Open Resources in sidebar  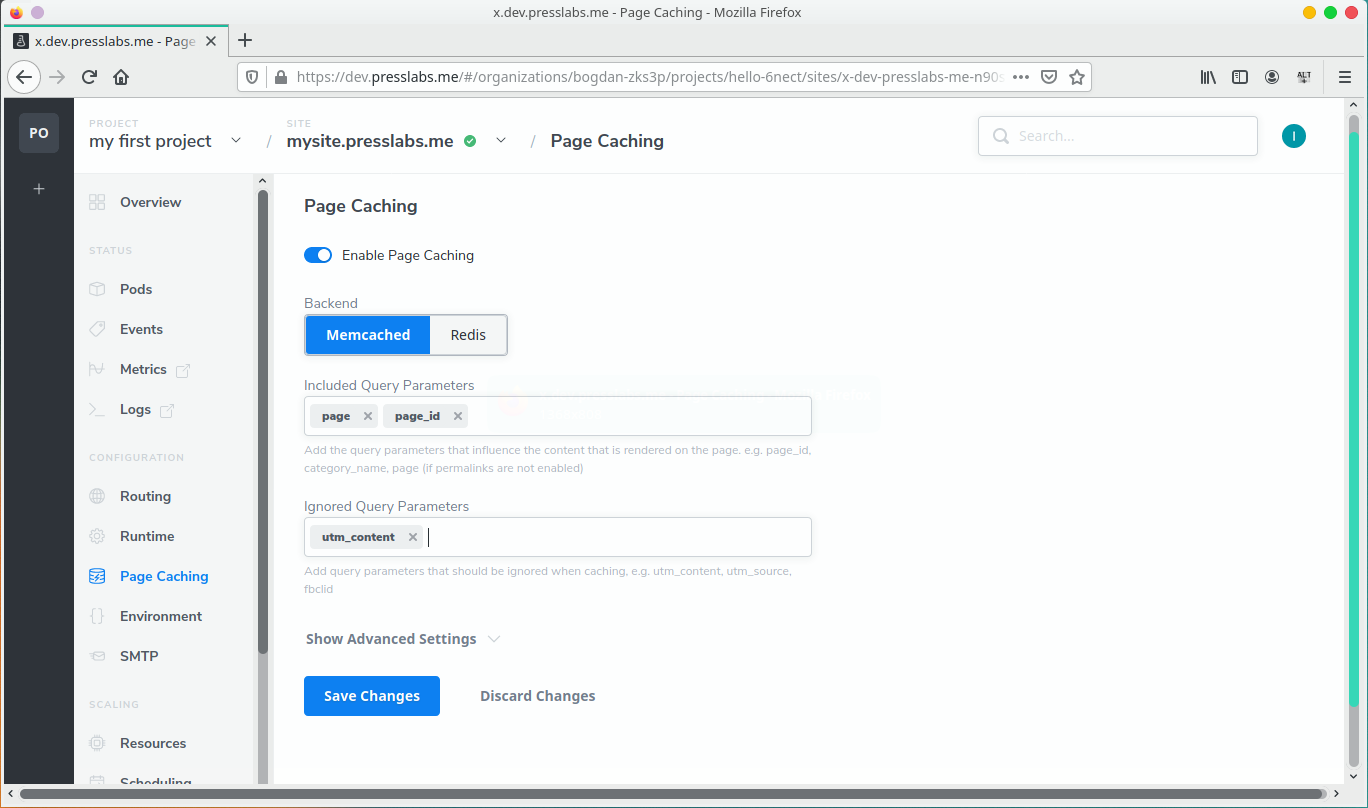tap(153, 743)
